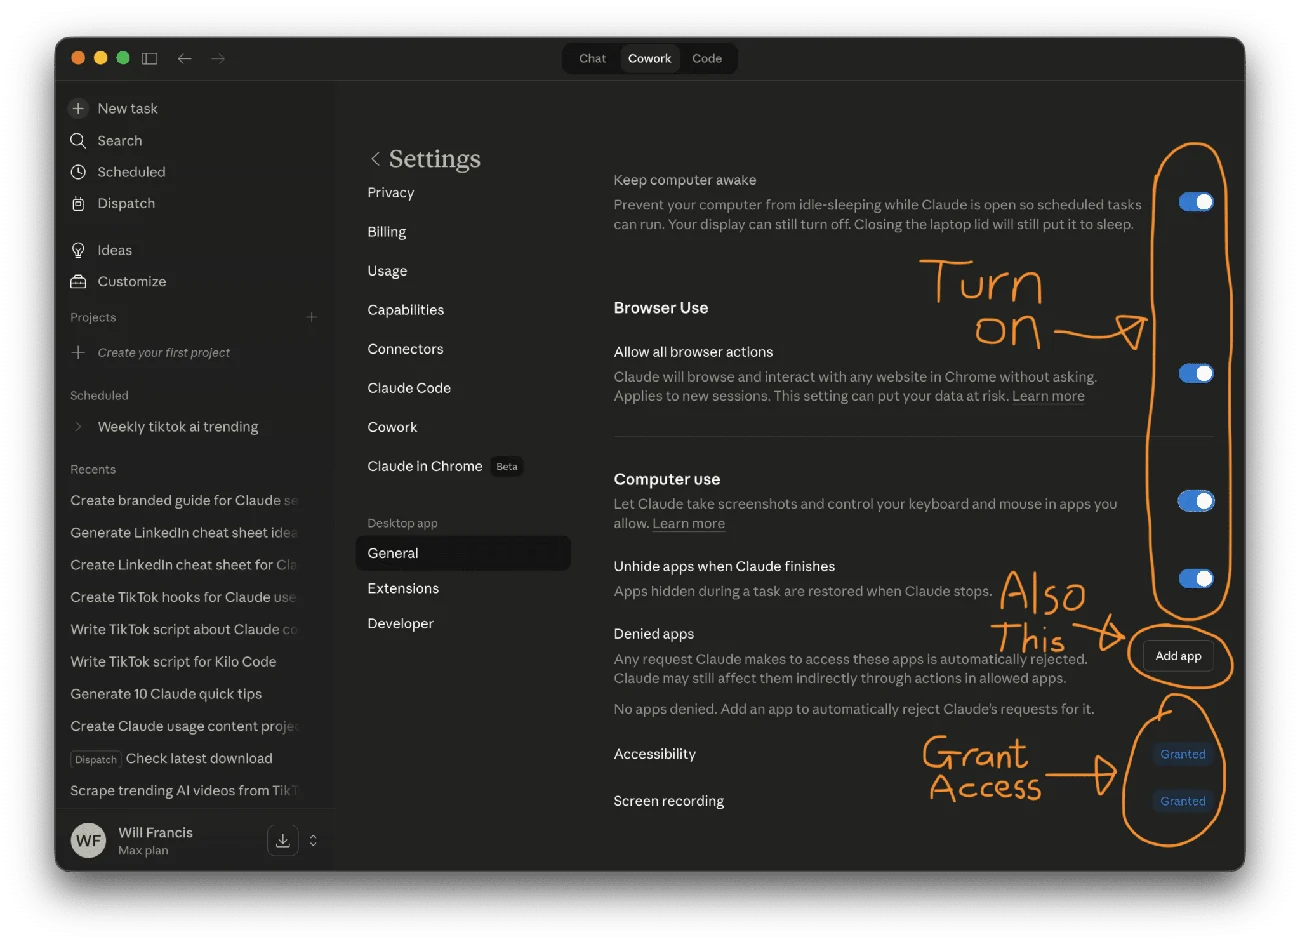
Task: Open Developer settings section
Action: (x=400, y=624)
